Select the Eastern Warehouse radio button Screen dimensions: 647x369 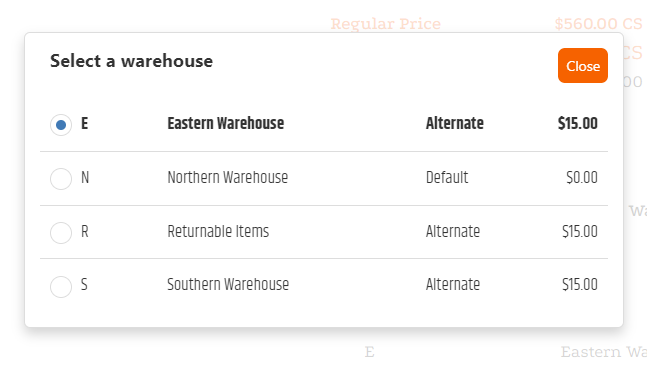click(x=61, y=125)
